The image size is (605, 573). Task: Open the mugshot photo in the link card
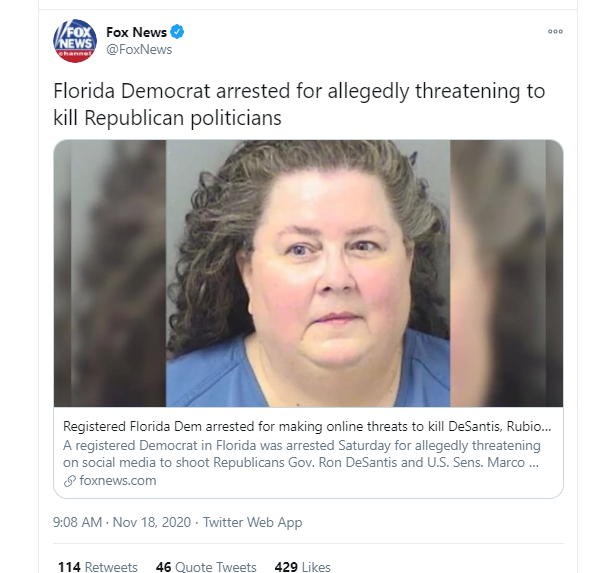pyautogui.click(x=308, y=273)
